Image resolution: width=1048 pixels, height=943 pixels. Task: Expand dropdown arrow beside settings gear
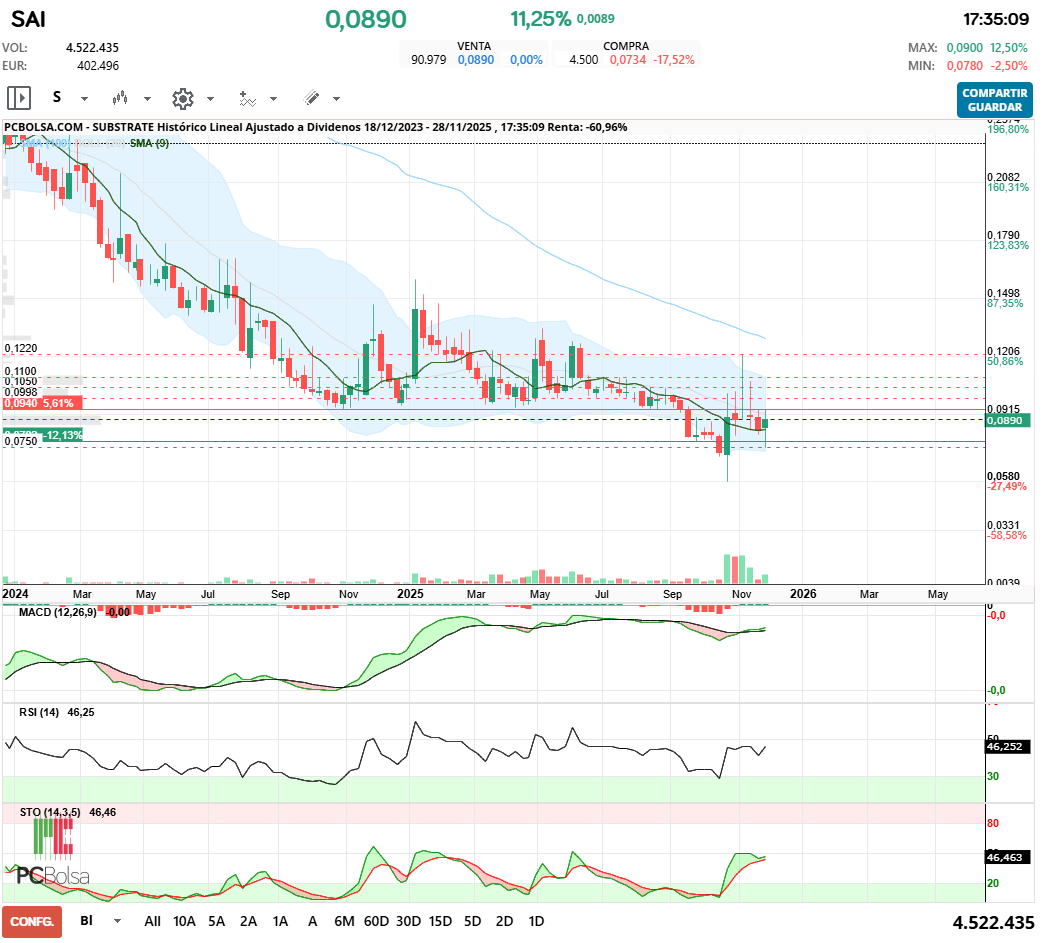coord(210,99)
